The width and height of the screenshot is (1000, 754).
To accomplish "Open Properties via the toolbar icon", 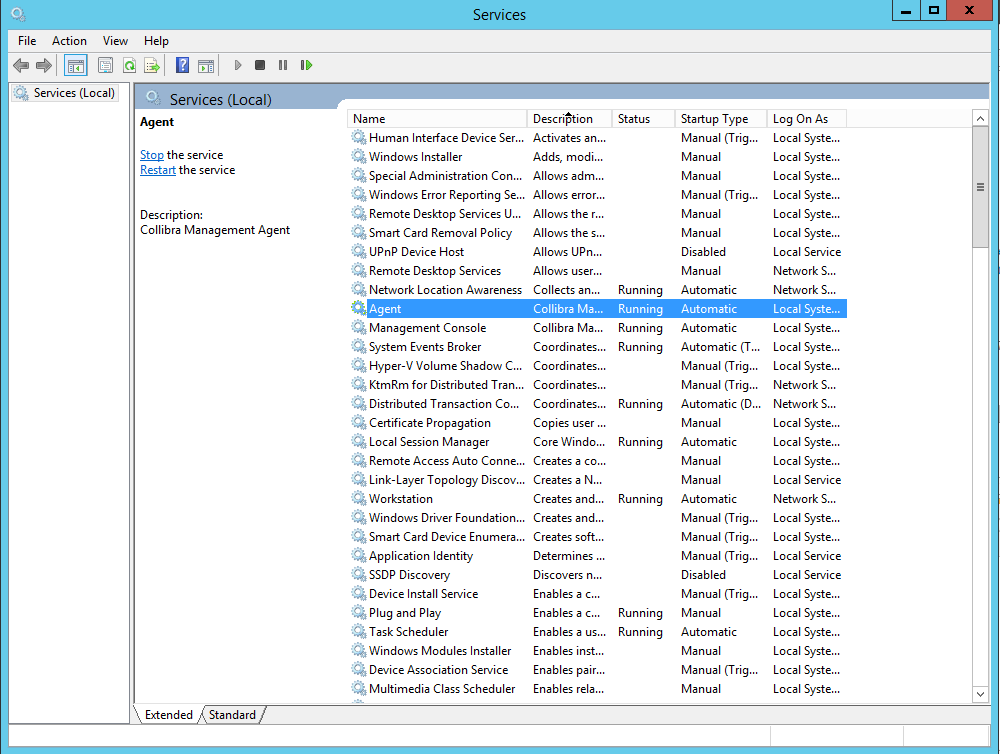I will (105, 66).
